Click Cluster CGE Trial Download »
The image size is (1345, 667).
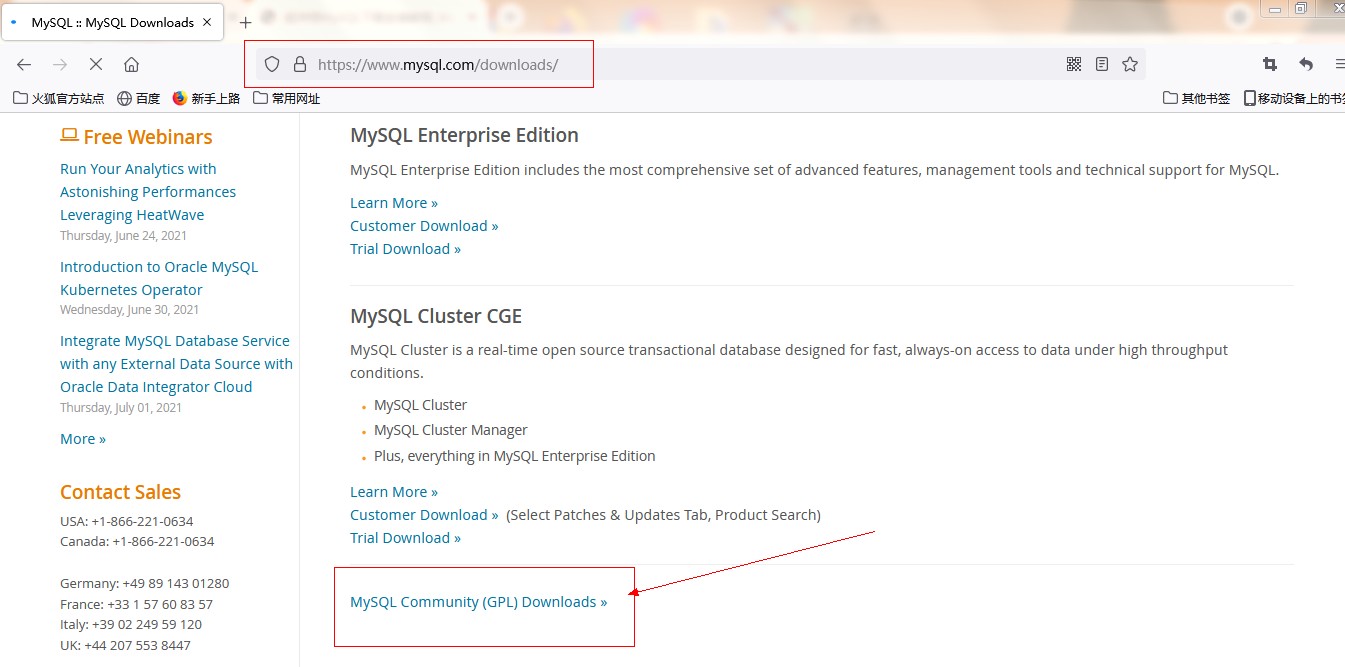[x=405, y=538]
